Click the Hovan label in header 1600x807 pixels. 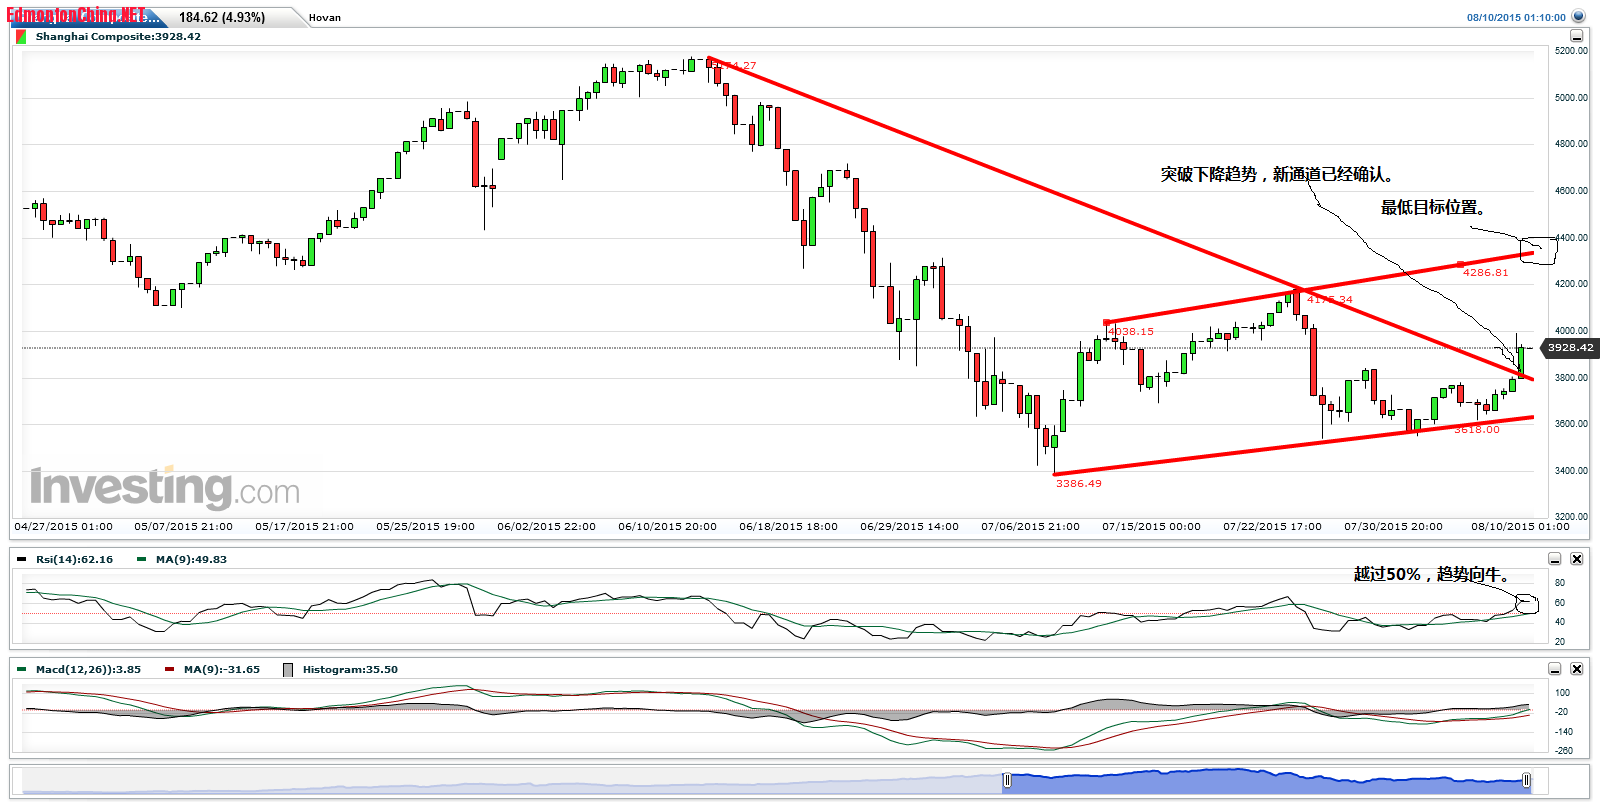[324, 17]
